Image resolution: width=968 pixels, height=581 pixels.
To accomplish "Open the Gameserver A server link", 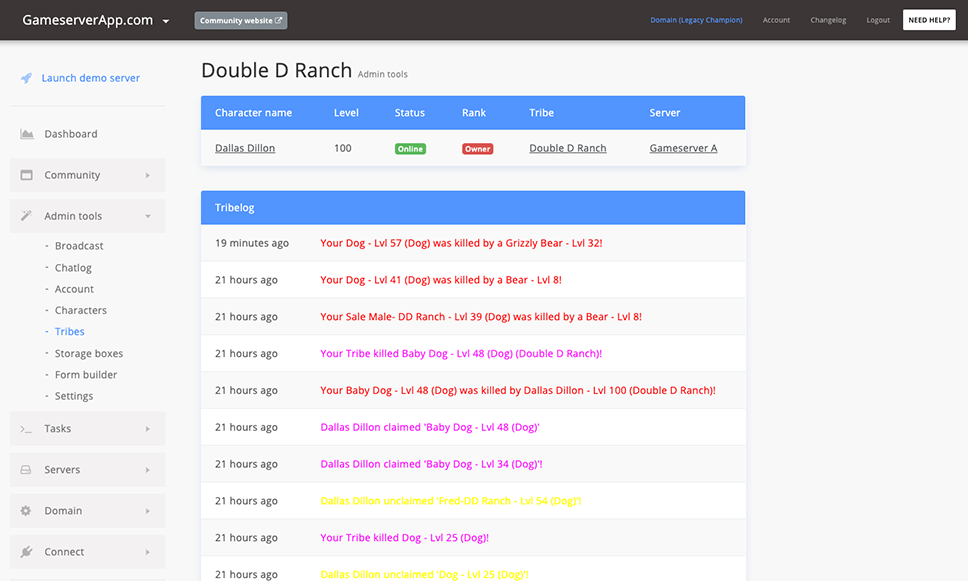I will coord(683,148).
